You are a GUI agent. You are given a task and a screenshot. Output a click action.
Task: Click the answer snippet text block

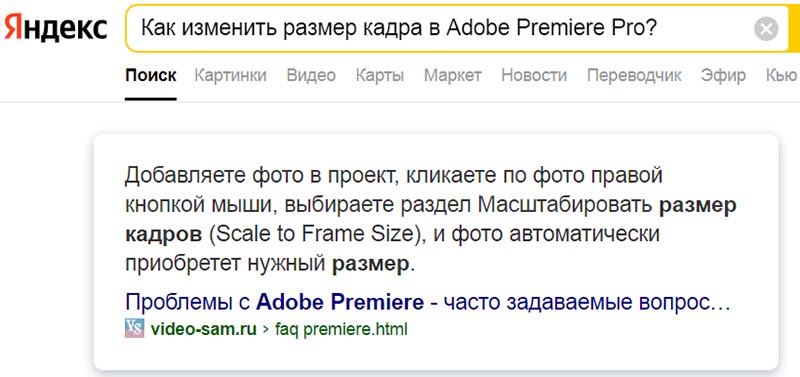(431, 220)
